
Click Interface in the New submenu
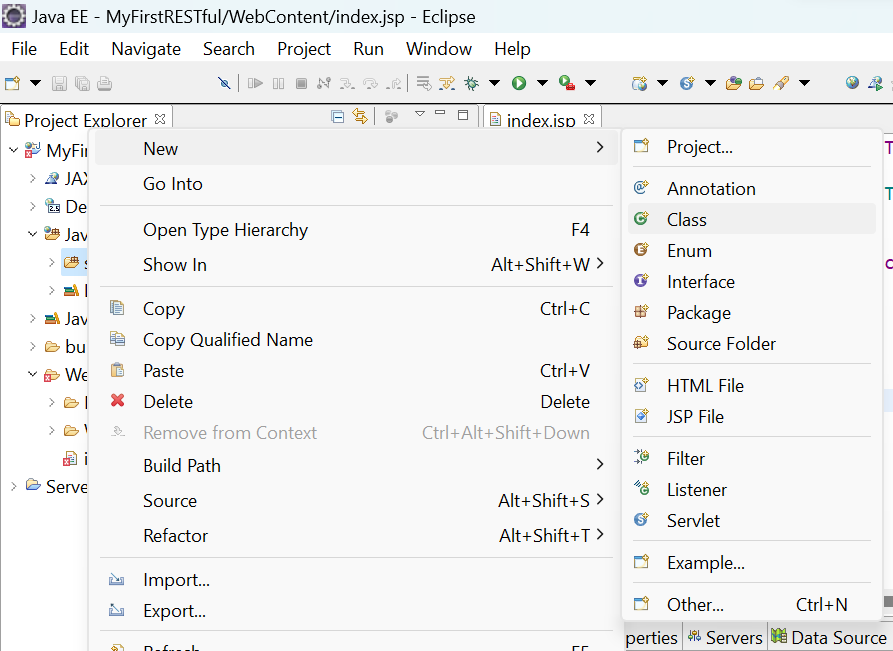coord(752,281)
